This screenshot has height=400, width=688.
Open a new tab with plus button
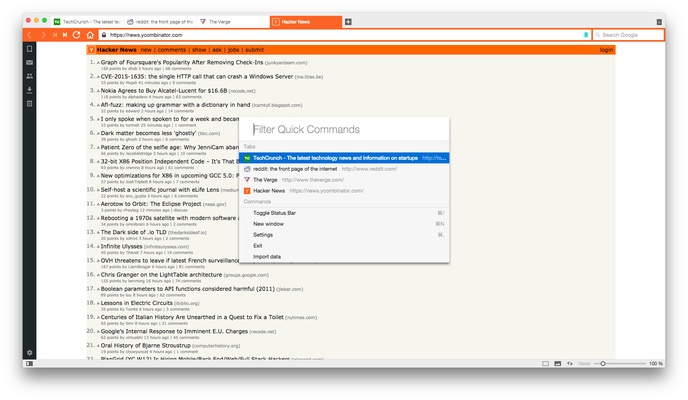tap(348, 21)
